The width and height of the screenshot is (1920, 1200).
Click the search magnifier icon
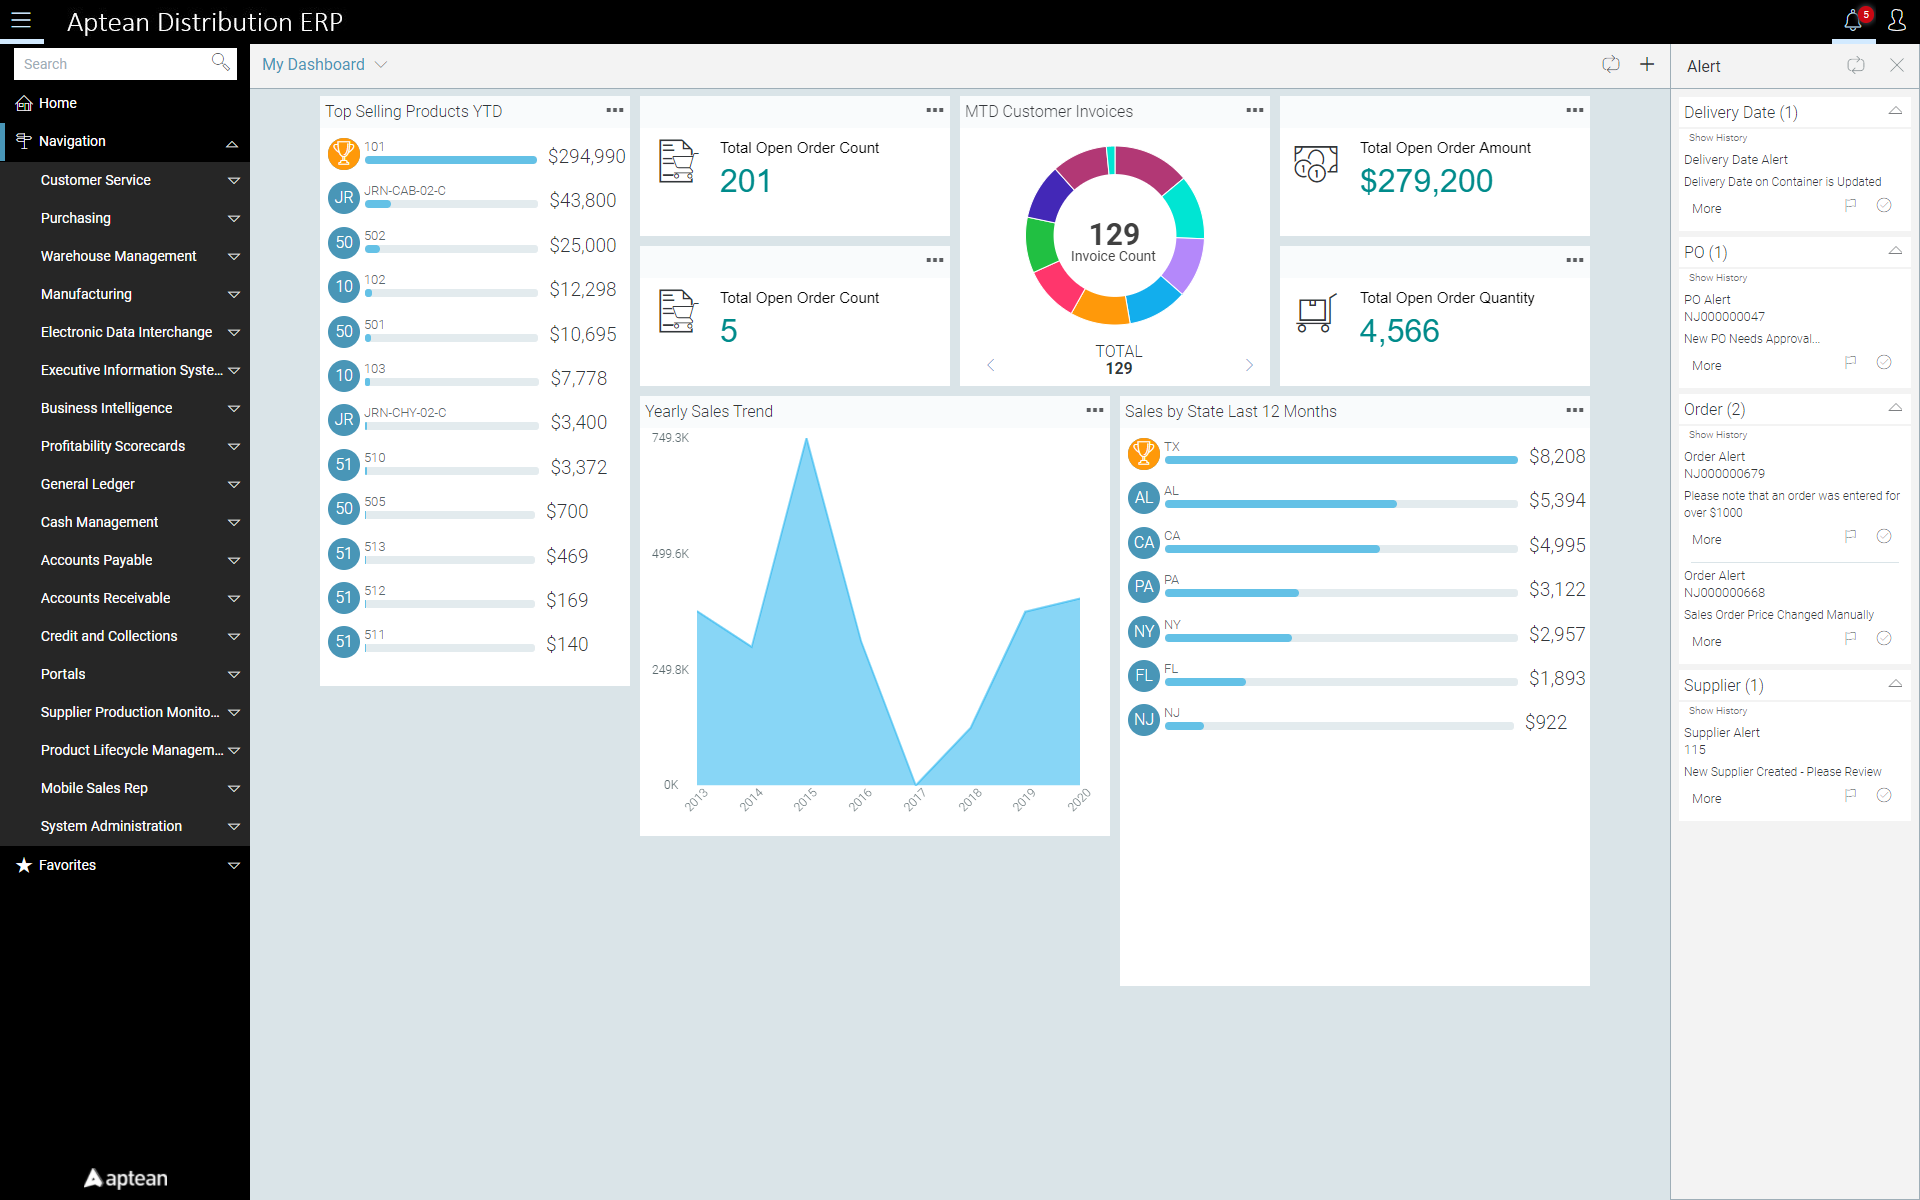(220, 63)
